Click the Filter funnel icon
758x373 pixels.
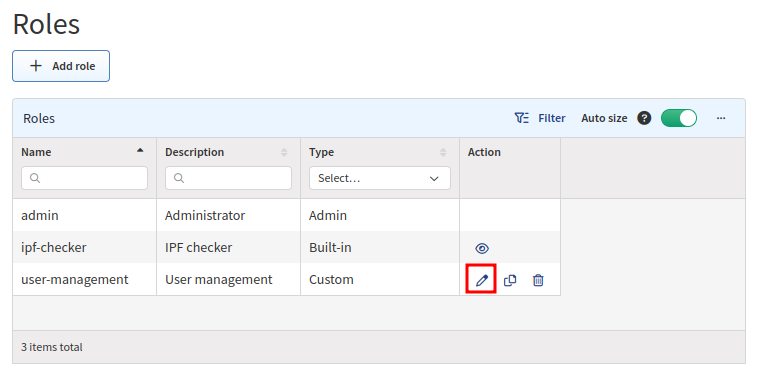coord(522,118)
